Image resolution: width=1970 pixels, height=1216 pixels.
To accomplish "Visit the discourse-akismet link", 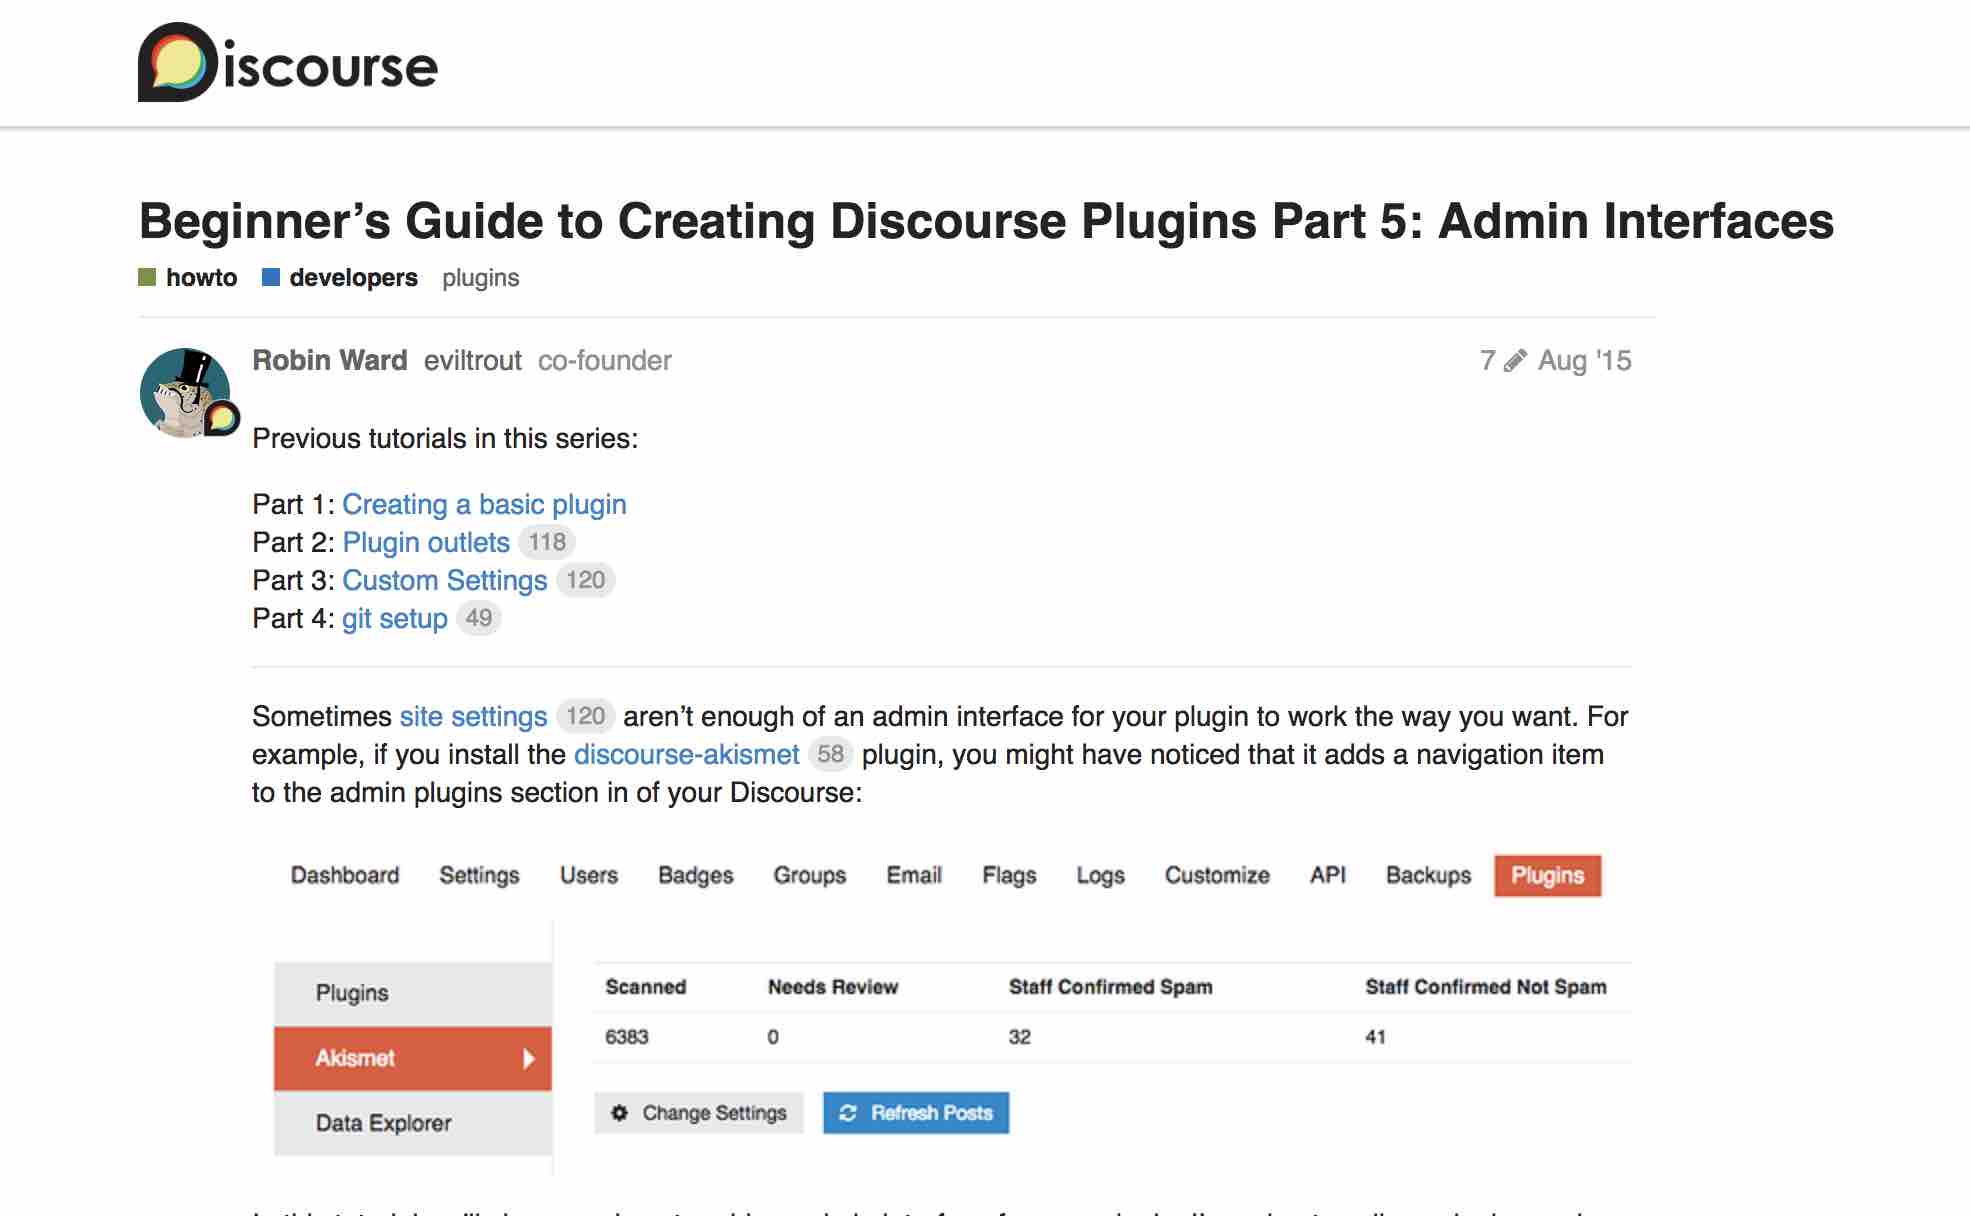I will pos(686,754).
